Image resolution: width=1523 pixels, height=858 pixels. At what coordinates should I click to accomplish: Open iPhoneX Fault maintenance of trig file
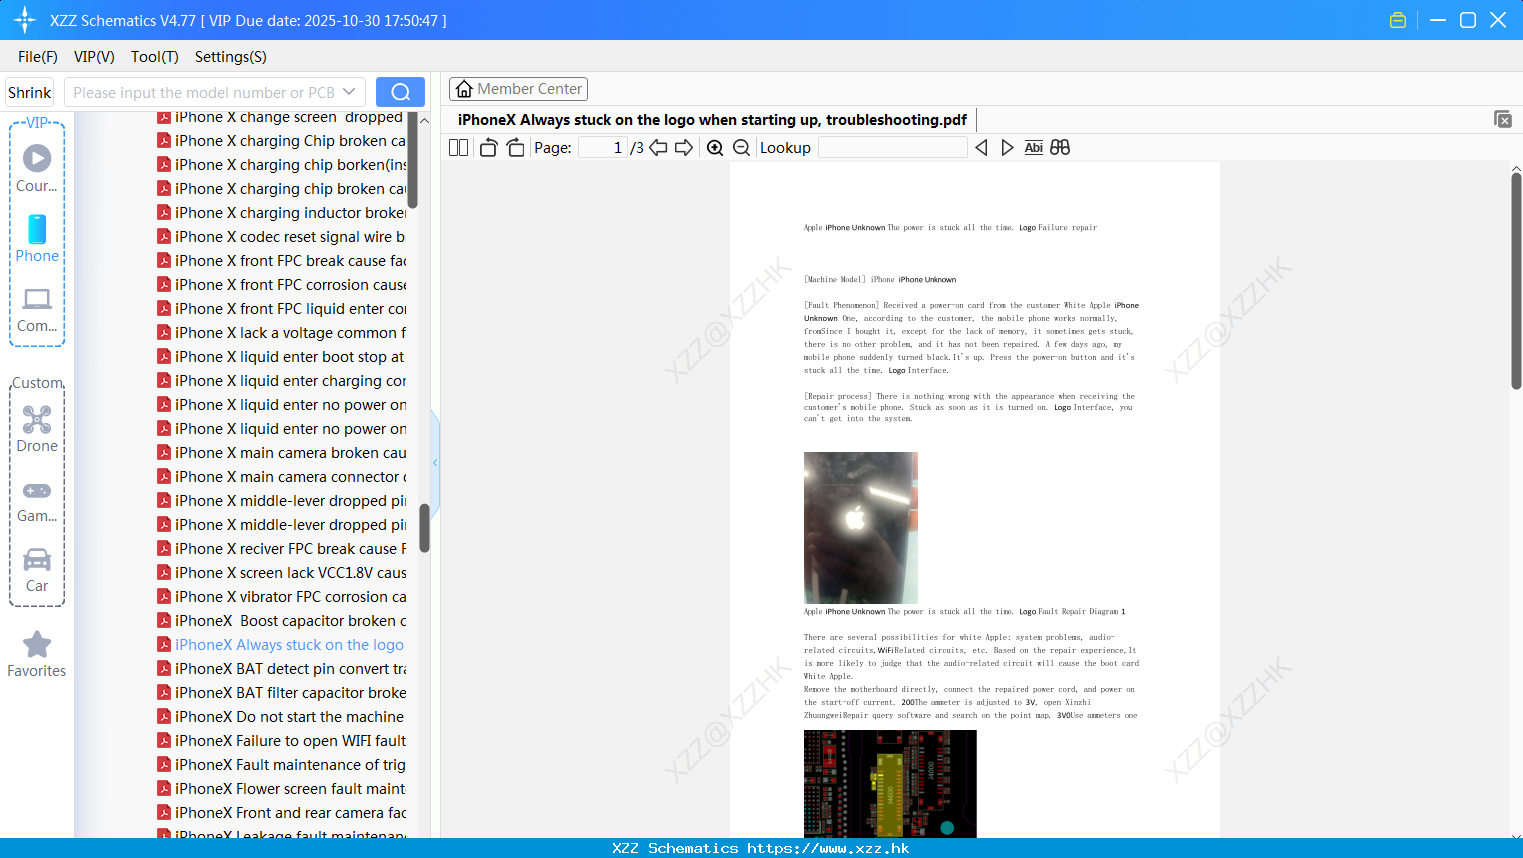[282, 765]
